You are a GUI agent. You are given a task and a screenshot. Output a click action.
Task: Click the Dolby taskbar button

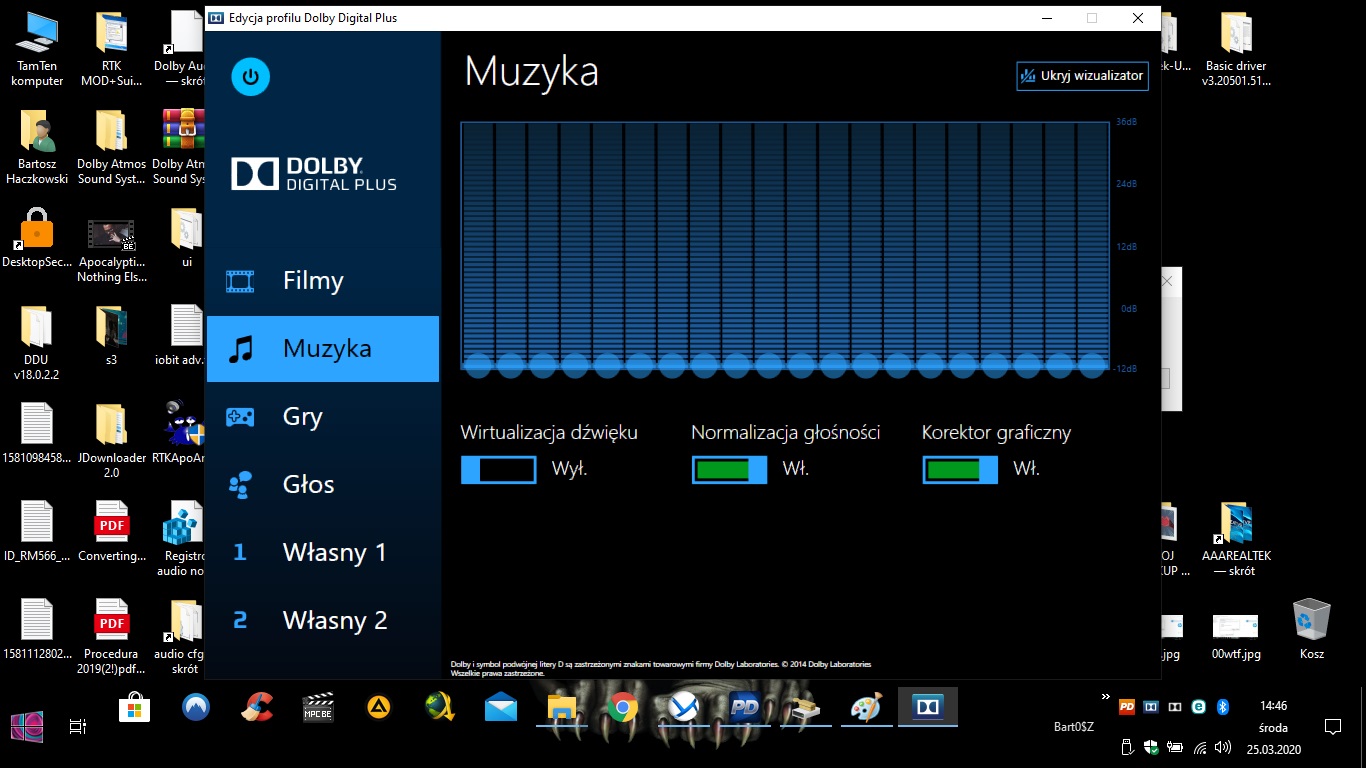coord(928,708)
